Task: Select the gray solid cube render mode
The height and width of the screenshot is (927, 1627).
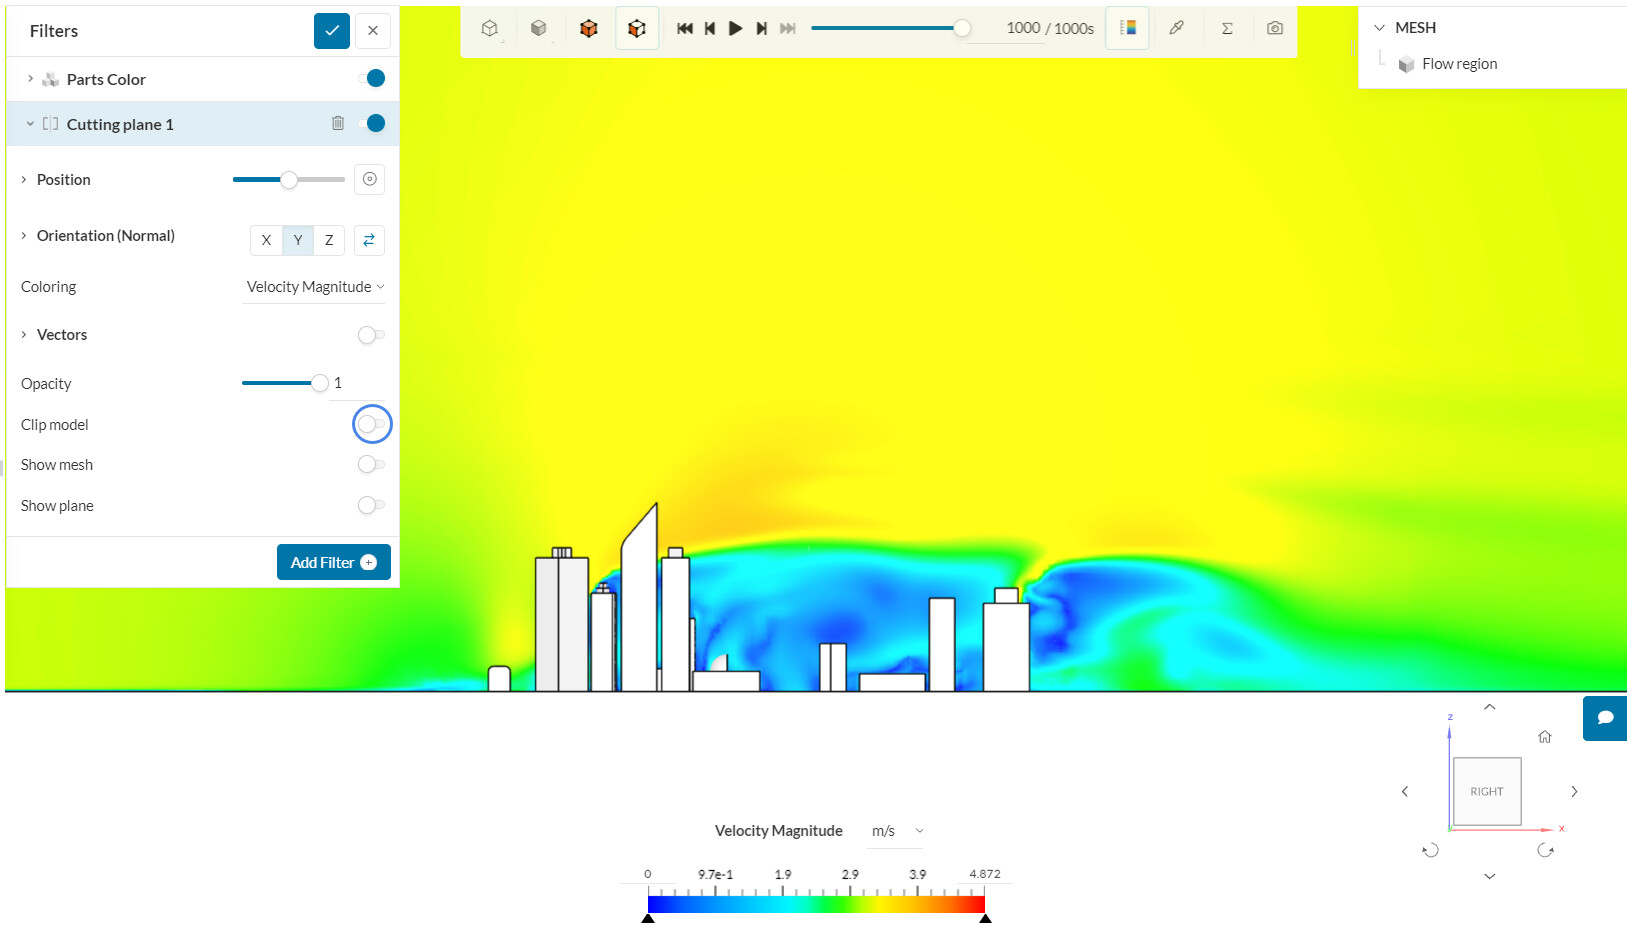Action: coord(539,28)
